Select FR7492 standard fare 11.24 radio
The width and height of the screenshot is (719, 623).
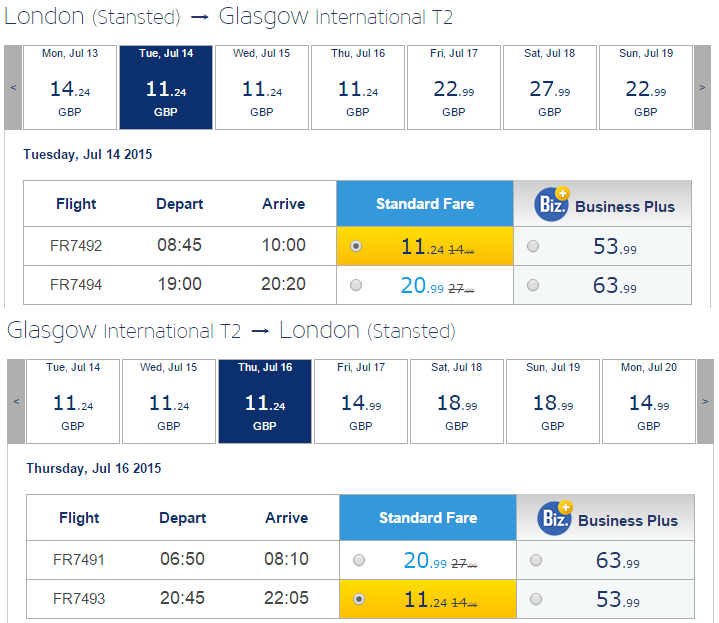[x=356, y=246]
